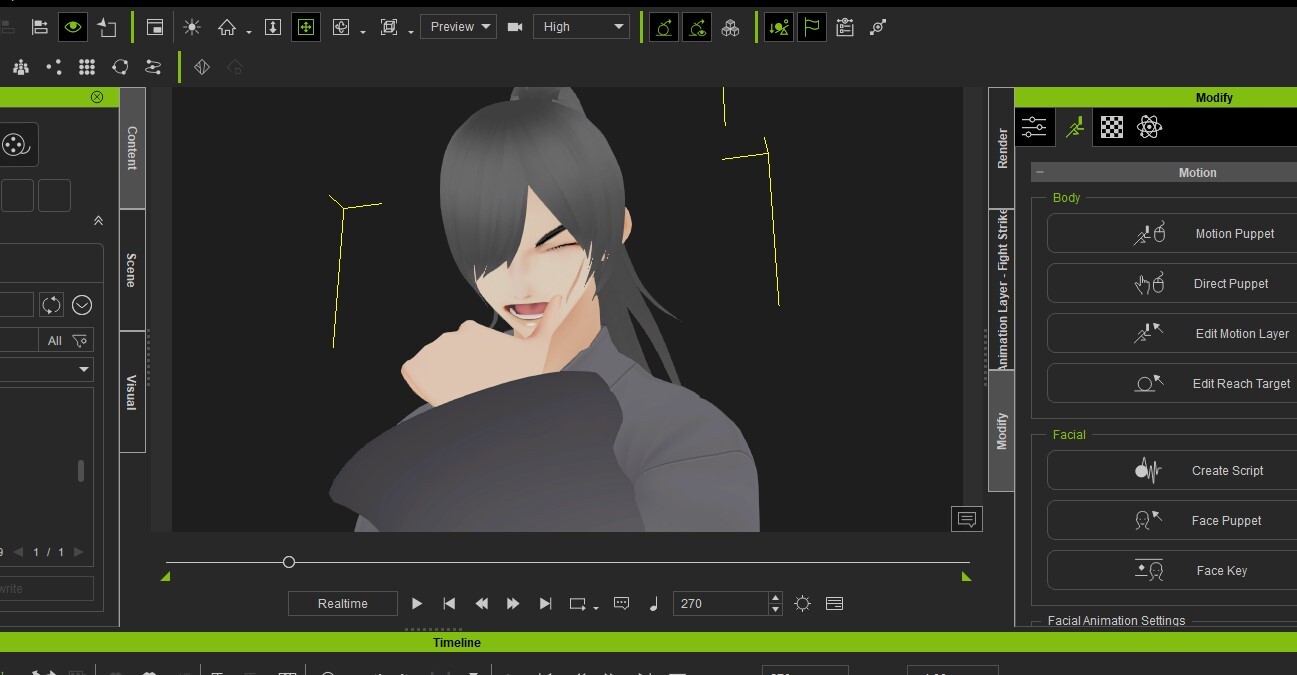1297x675 pixels.
Task: Click the Home view icon
Action: 227,27
